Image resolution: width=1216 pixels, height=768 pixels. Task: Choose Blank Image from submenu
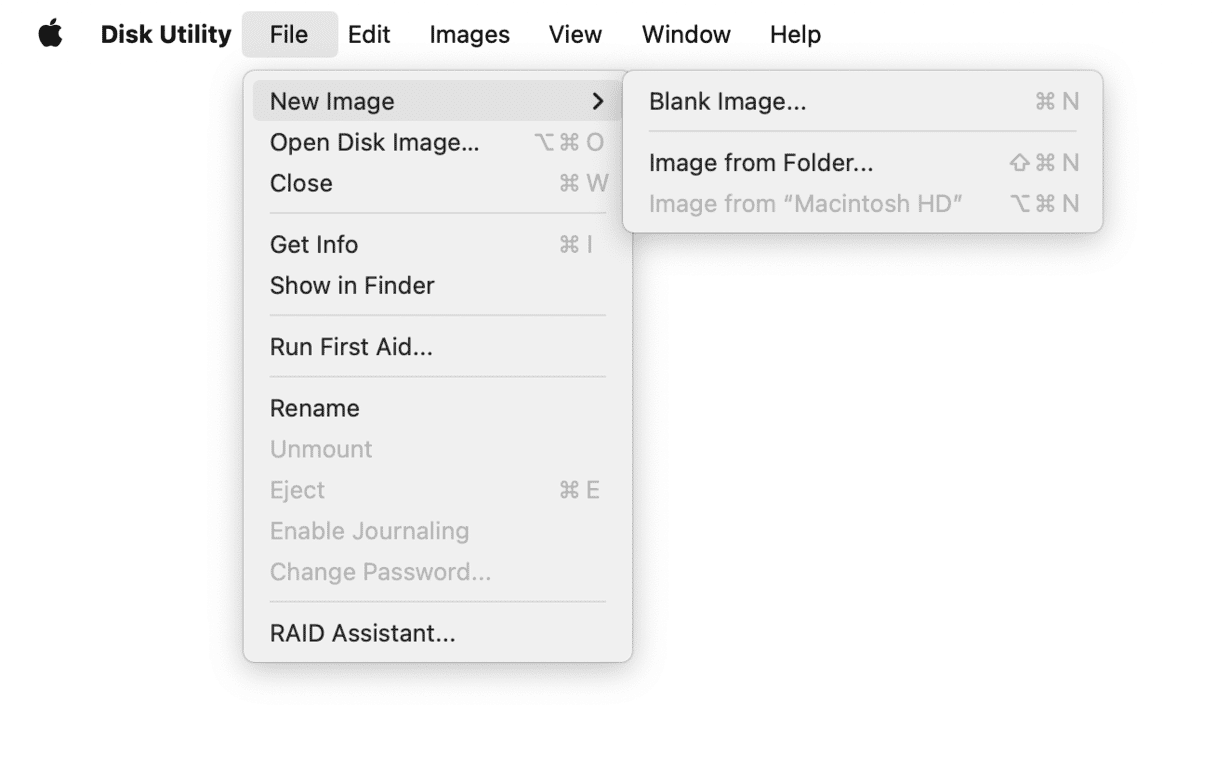[727, 101]
